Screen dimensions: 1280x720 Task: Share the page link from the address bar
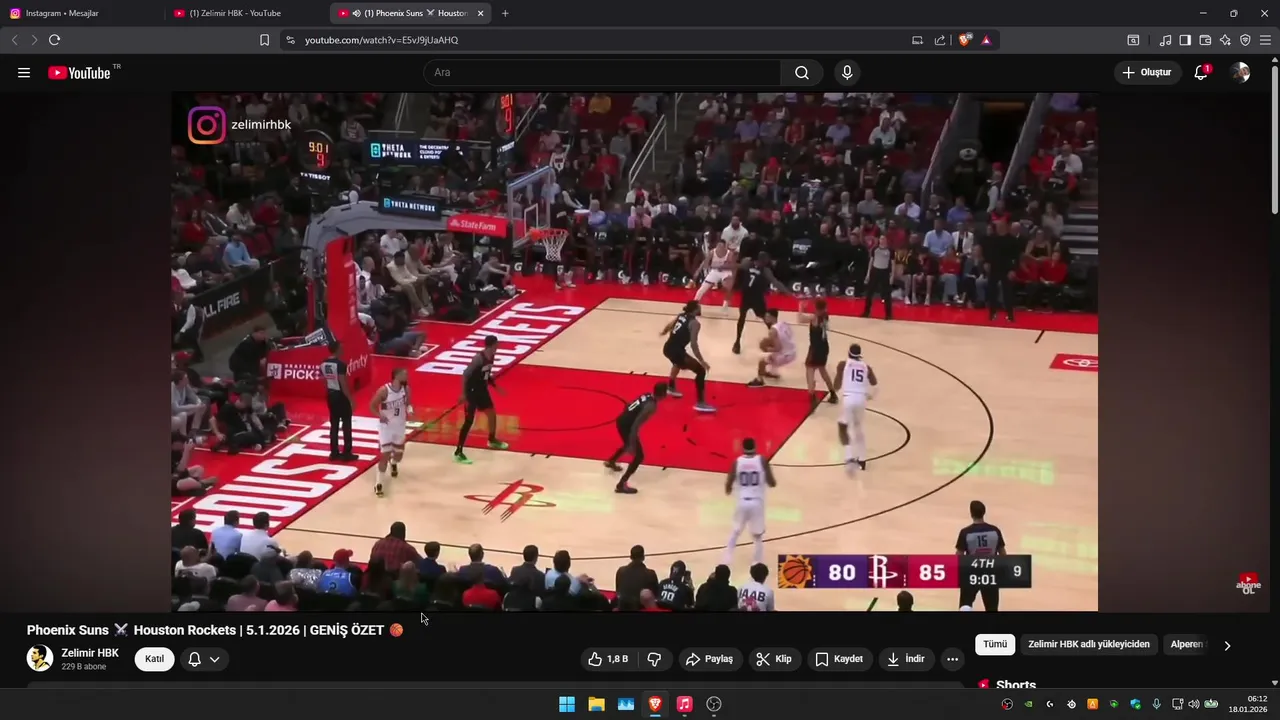(940, 40)
